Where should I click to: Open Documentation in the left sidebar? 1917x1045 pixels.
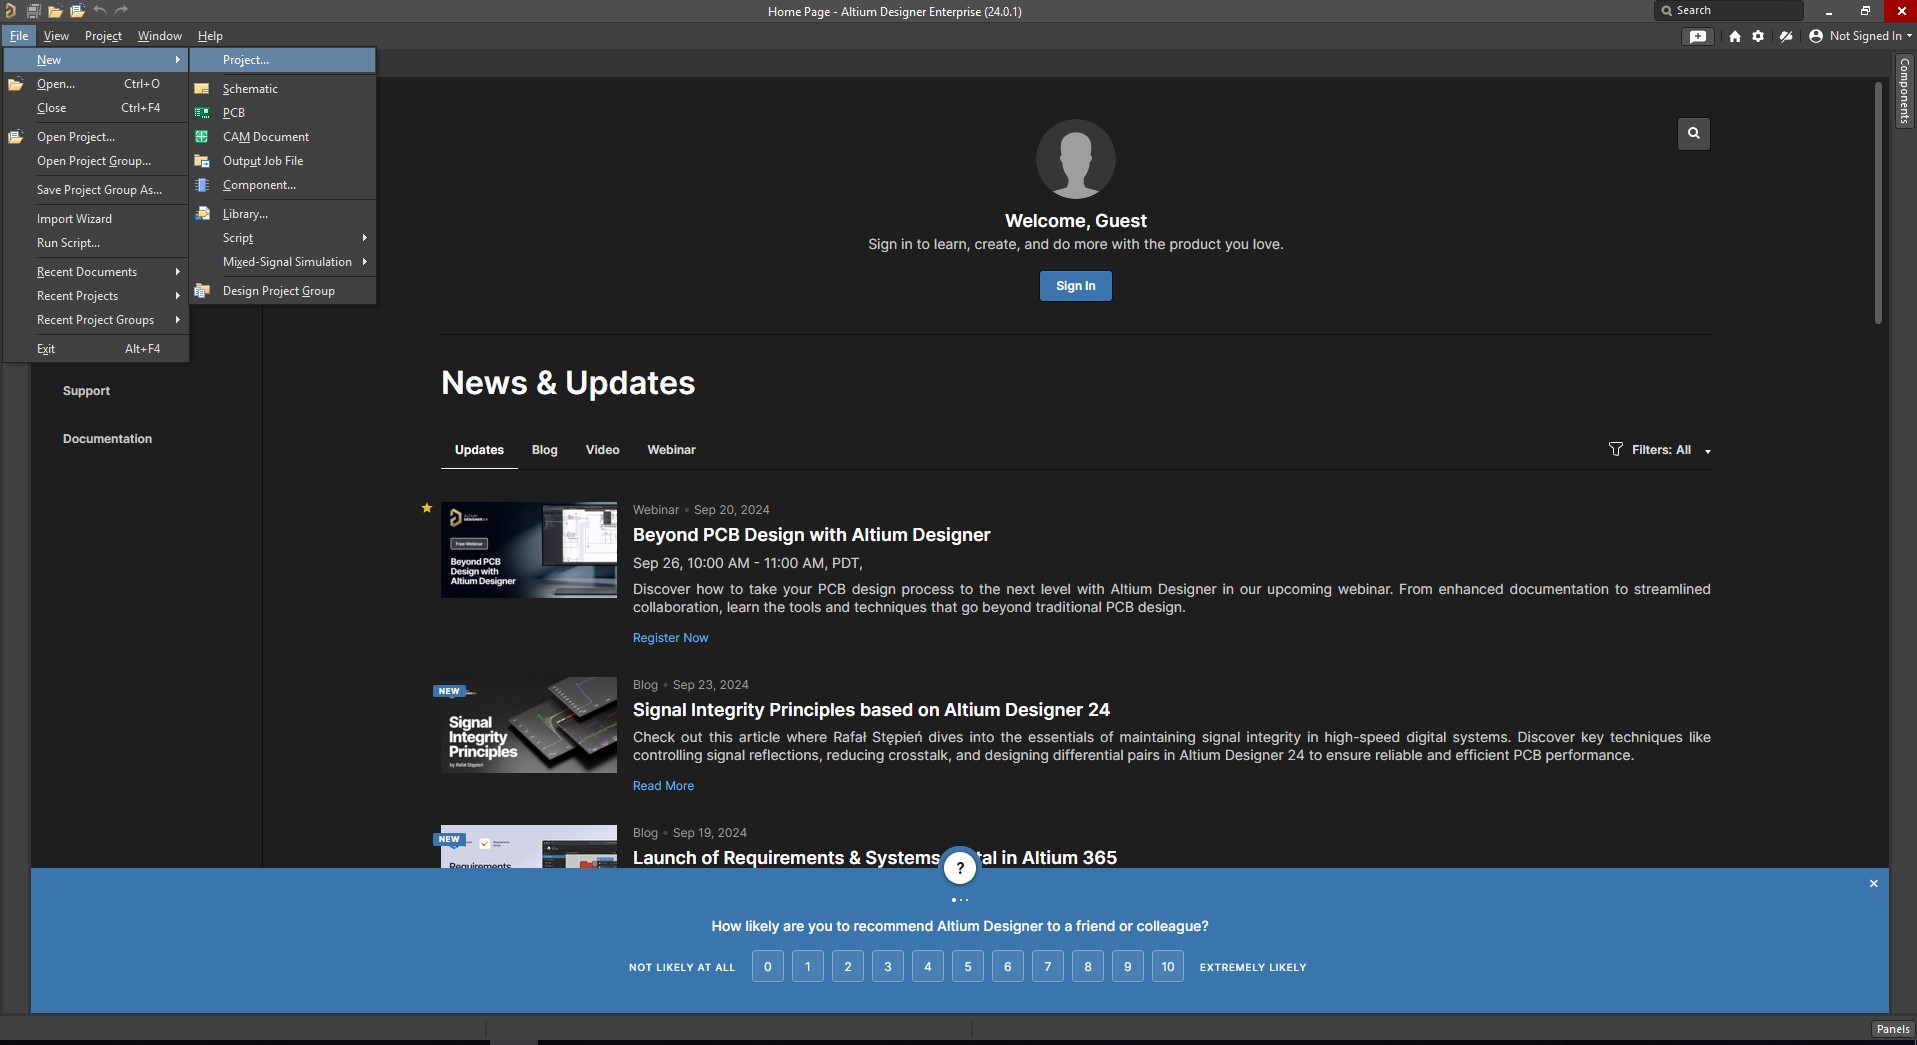[x=107, y=439]
